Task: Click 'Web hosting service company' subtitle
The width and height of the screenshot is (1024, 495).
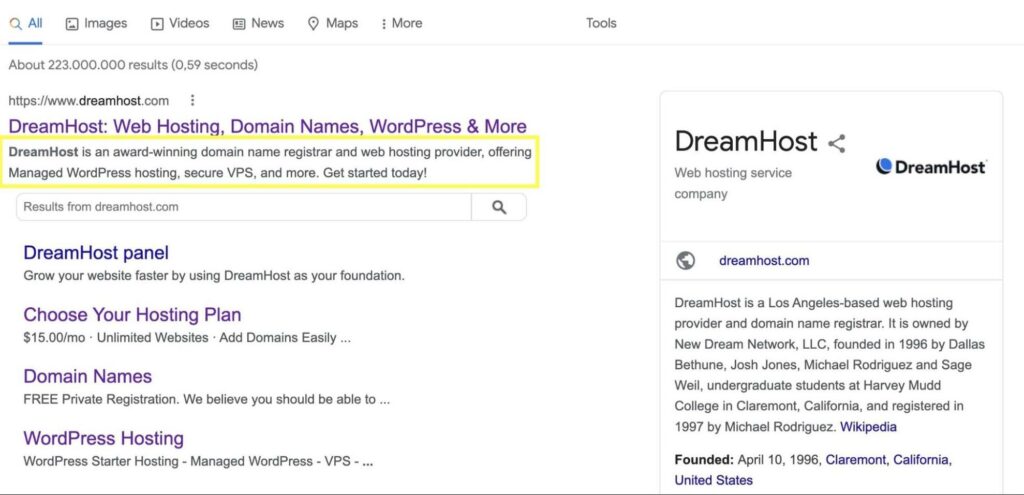Action: pyautogui.click(x=733, y=184)
